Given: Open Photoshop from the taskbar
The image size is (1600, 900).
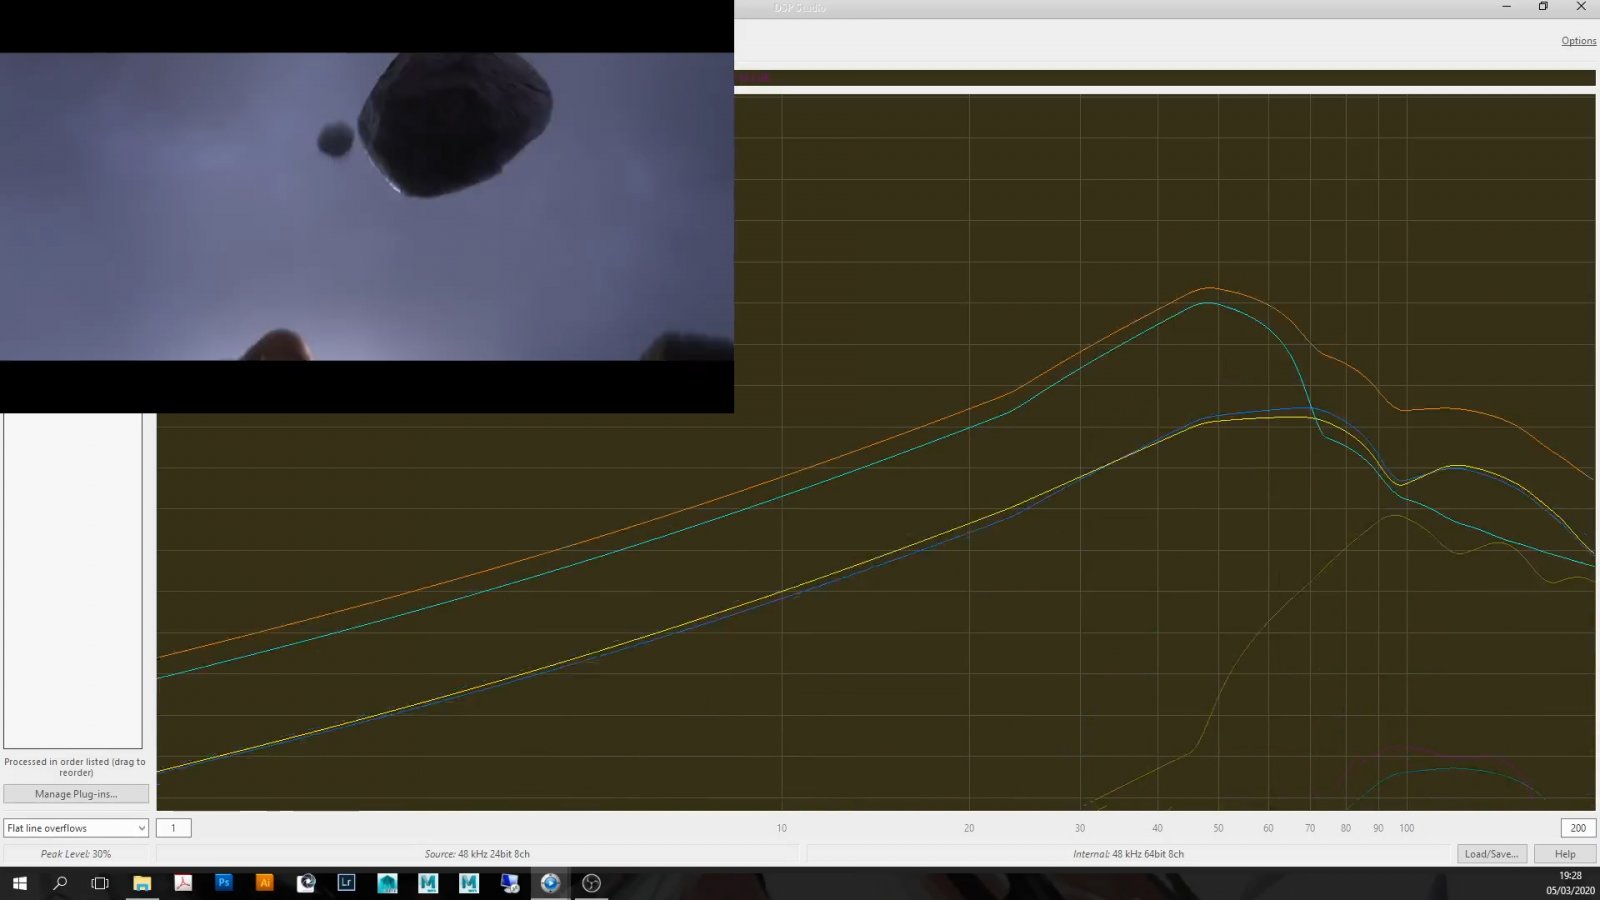Looking at the screenshot, I should (x=224, y=883).
